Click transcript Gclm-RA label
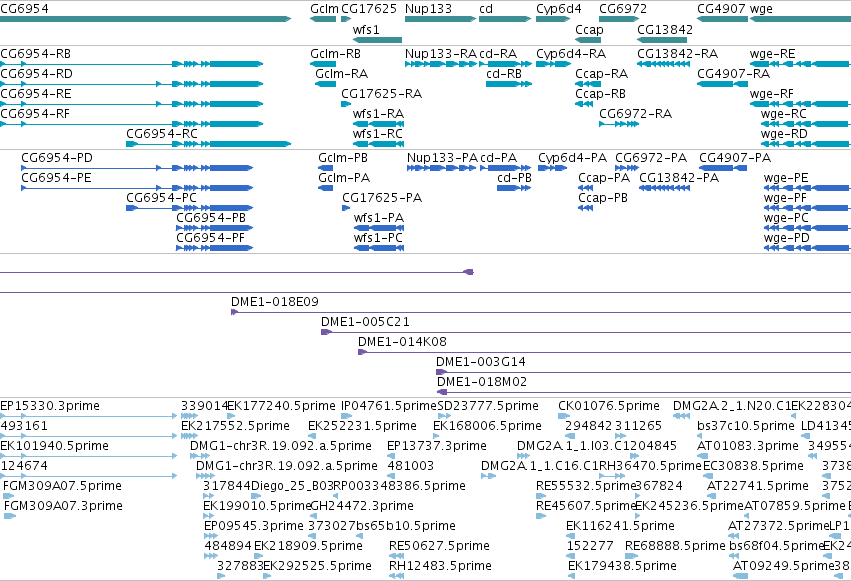The width and height of the screenshot is (851, 581). tap(341, 74)
